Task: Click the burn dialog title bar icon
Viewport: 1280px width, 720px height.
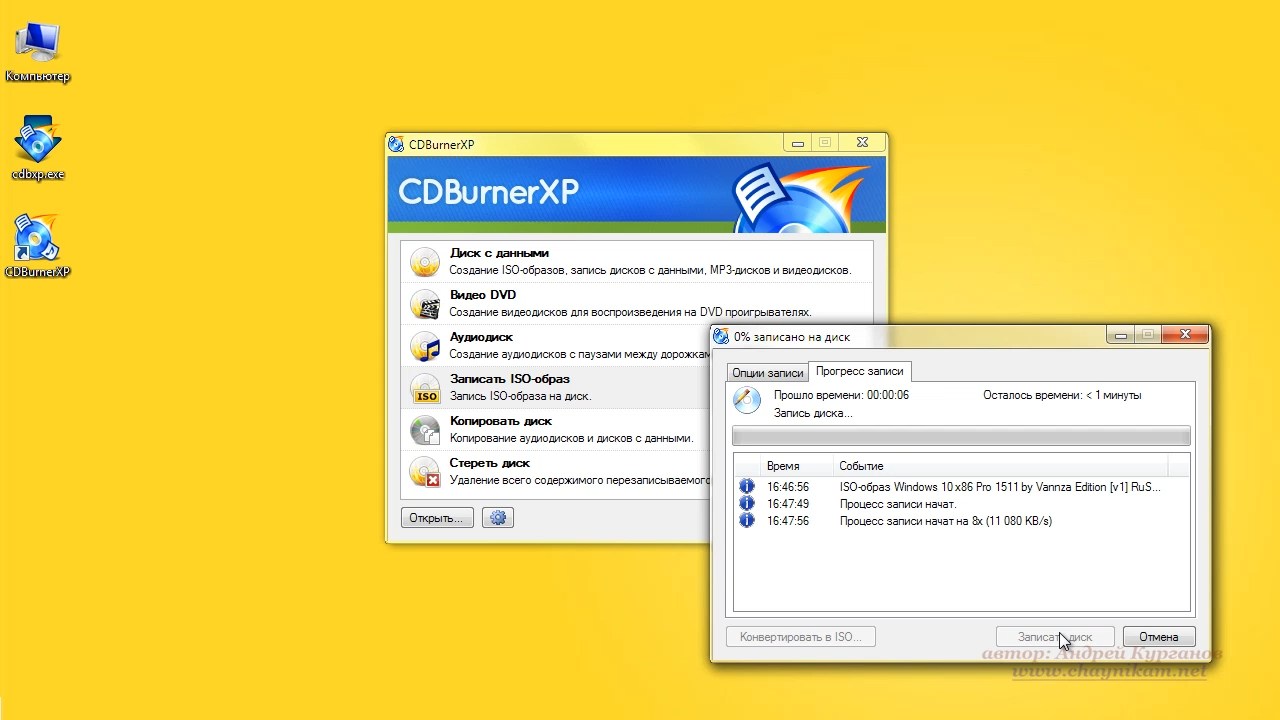Action: [722, 337]
